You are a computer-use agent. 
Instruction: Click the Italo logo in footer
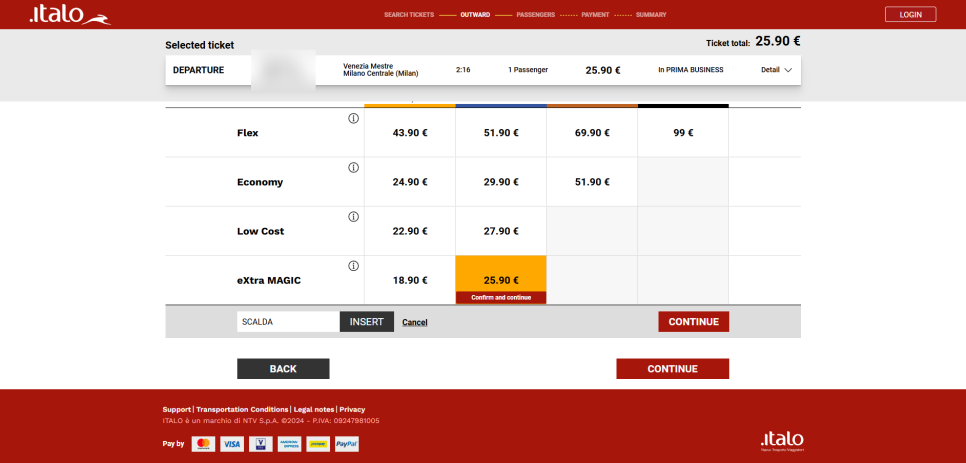[x=782, y=441]
